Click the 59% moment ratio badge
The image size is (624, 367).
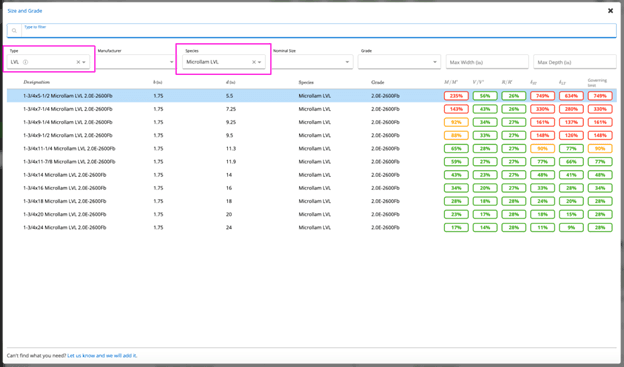(456, 162)
